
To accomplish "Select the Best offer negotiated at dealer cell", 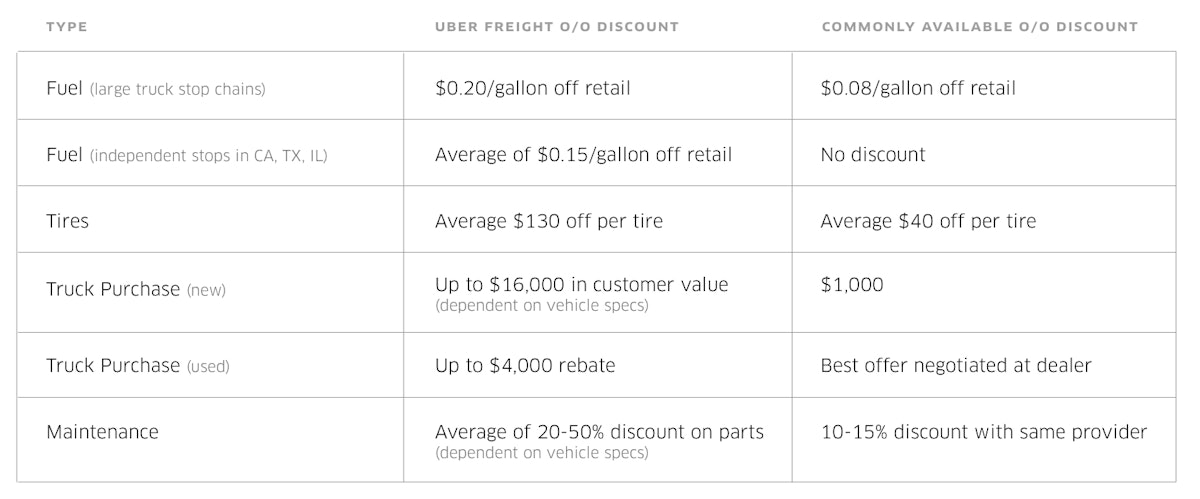I will click(956, 366).
